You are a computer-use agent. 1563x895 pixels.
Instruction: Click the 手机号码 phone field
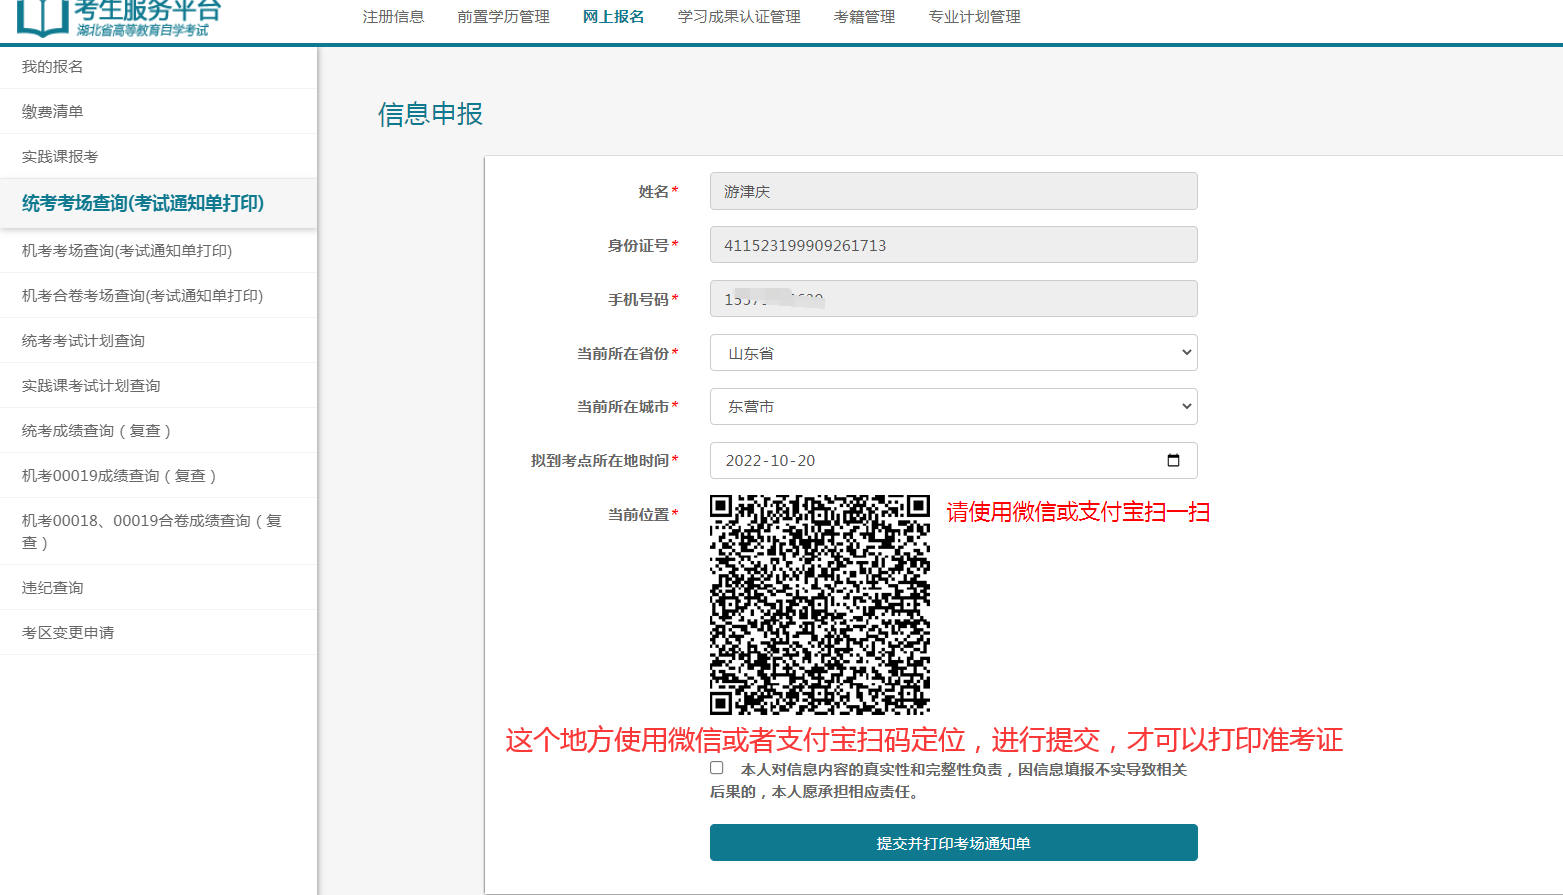point(953,299)
